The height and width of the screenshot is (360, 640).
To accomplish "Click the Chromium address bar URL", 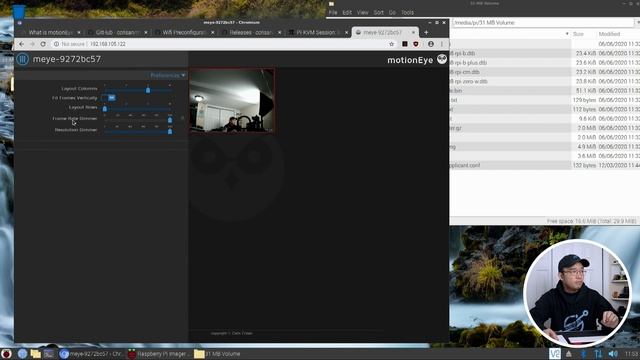I will point(108,44).
